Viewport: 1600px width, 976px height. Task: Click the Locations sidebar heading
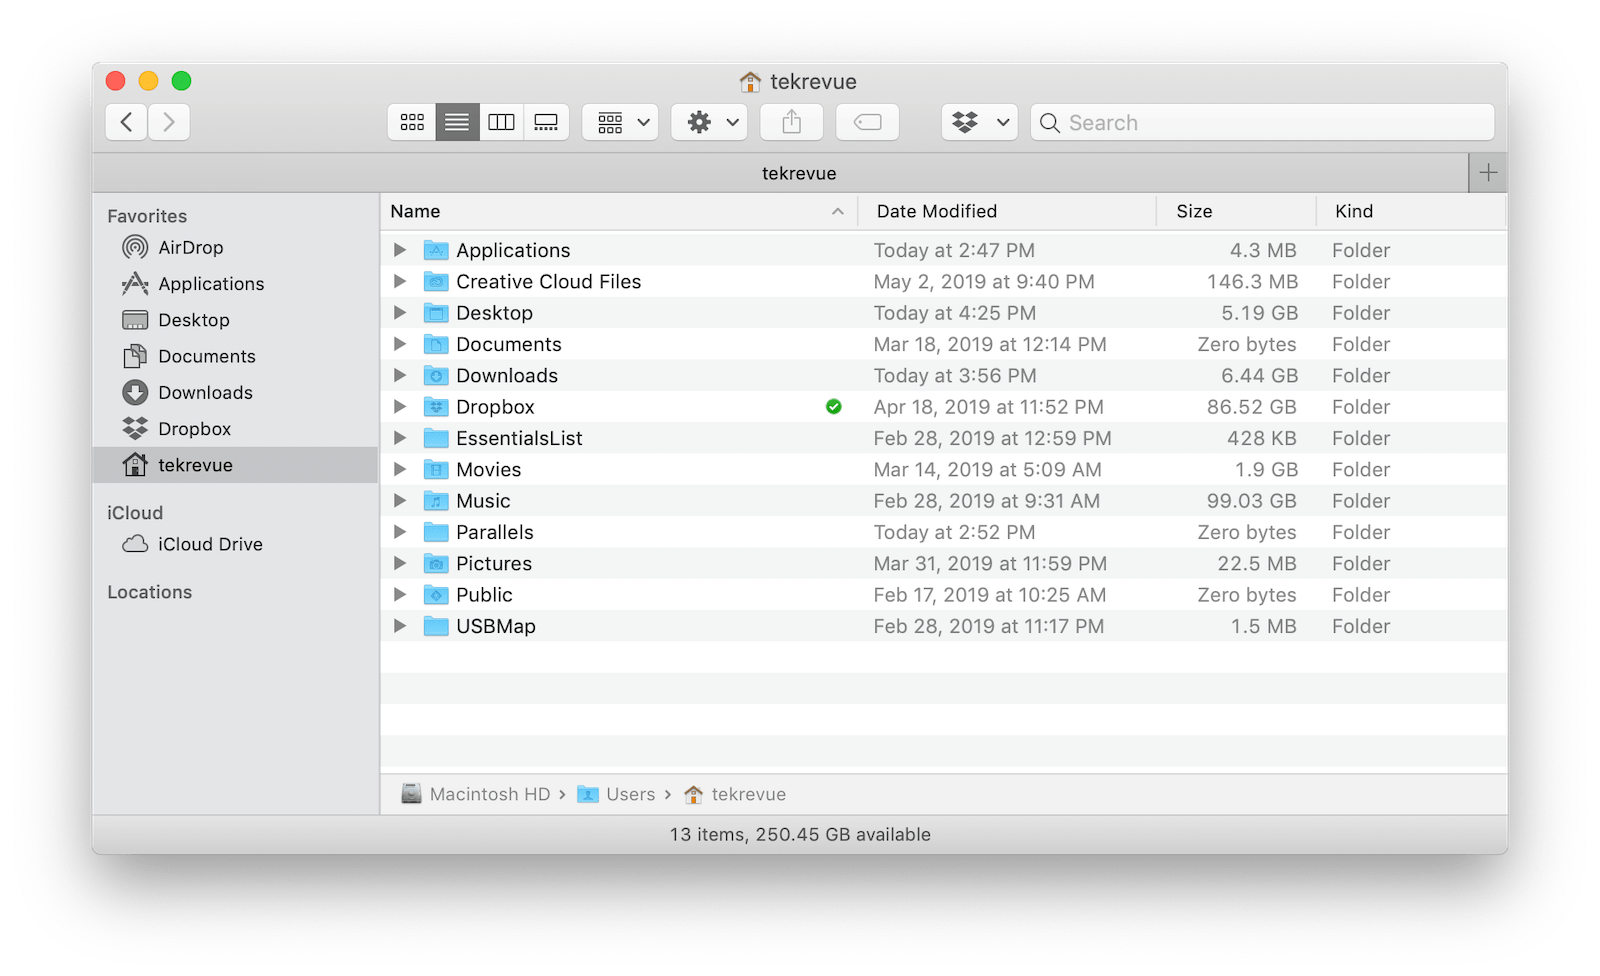pyautogui.click(x=150, y=592)
